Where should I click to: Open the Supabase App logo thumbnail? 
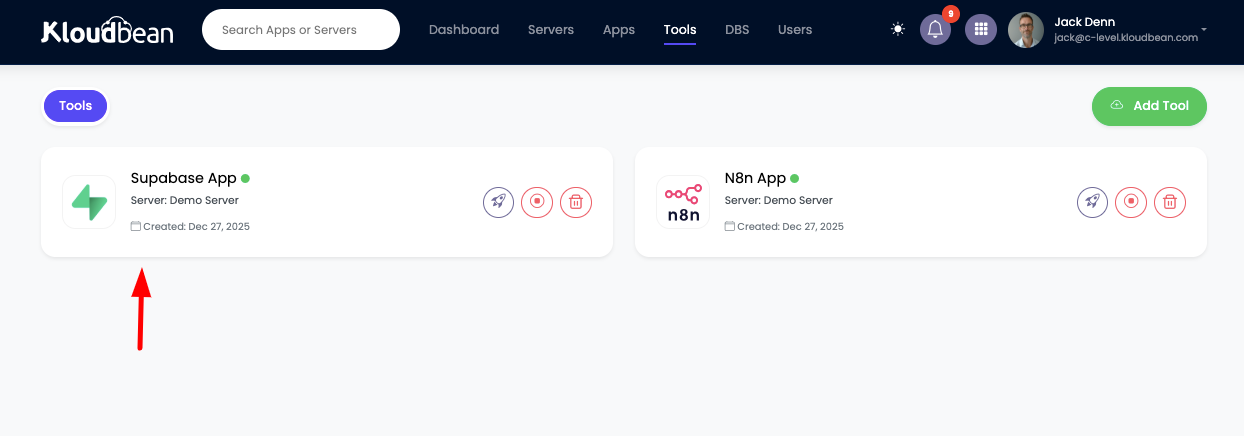(x=89, y=202)
